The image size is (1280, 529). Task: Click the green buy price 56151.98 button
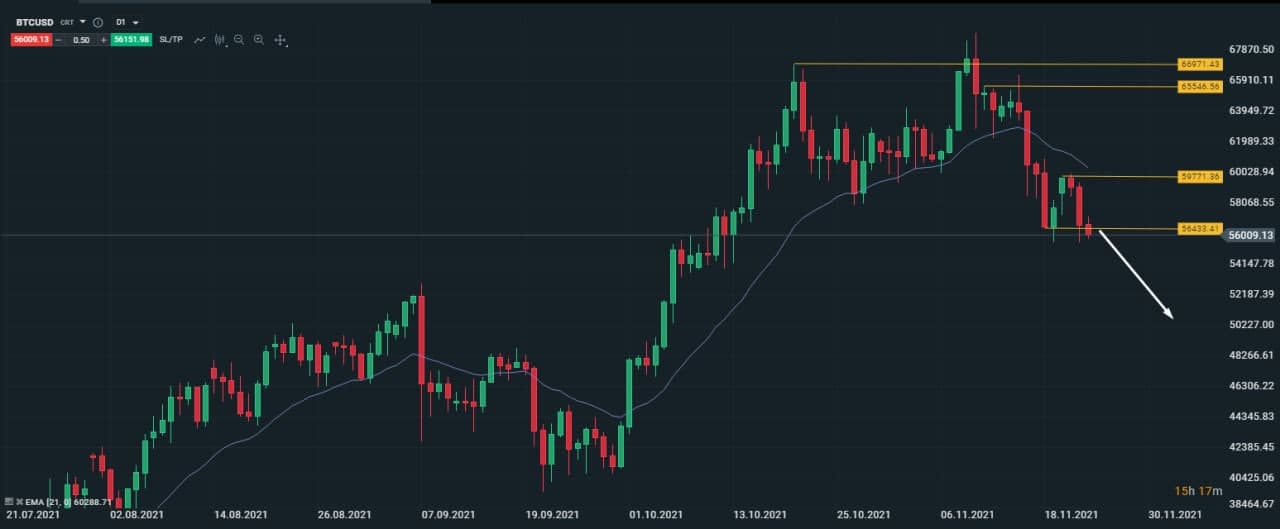132,40
